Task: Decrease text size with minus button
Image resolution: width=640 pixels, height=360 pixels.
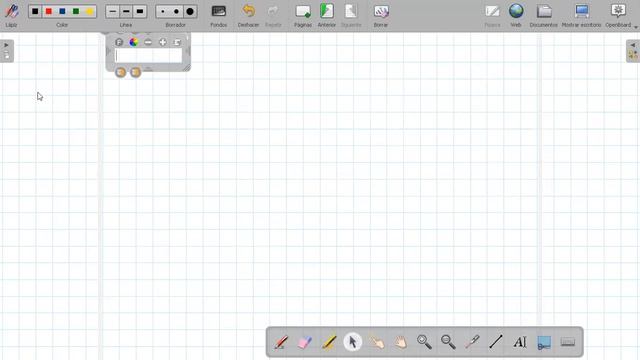Action: coord(148,42)
